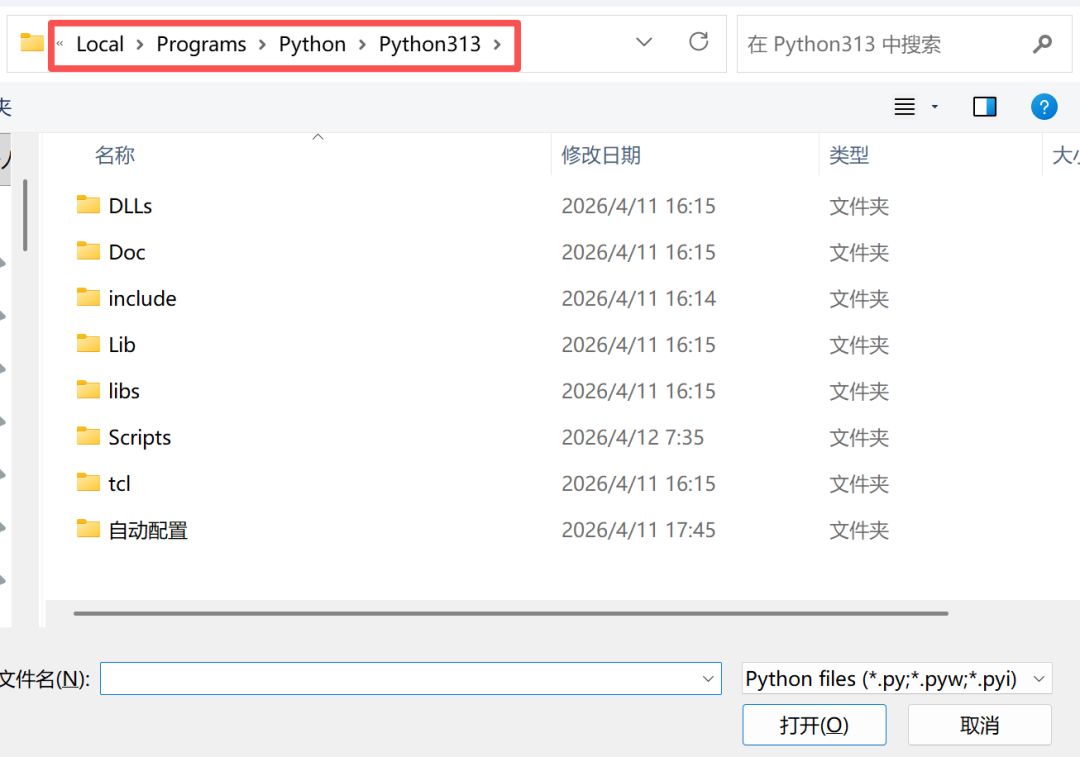Sort by 类型 column header
This screenshot has height=757, width=1080.
pyautogui.click(x=849, y=155)
